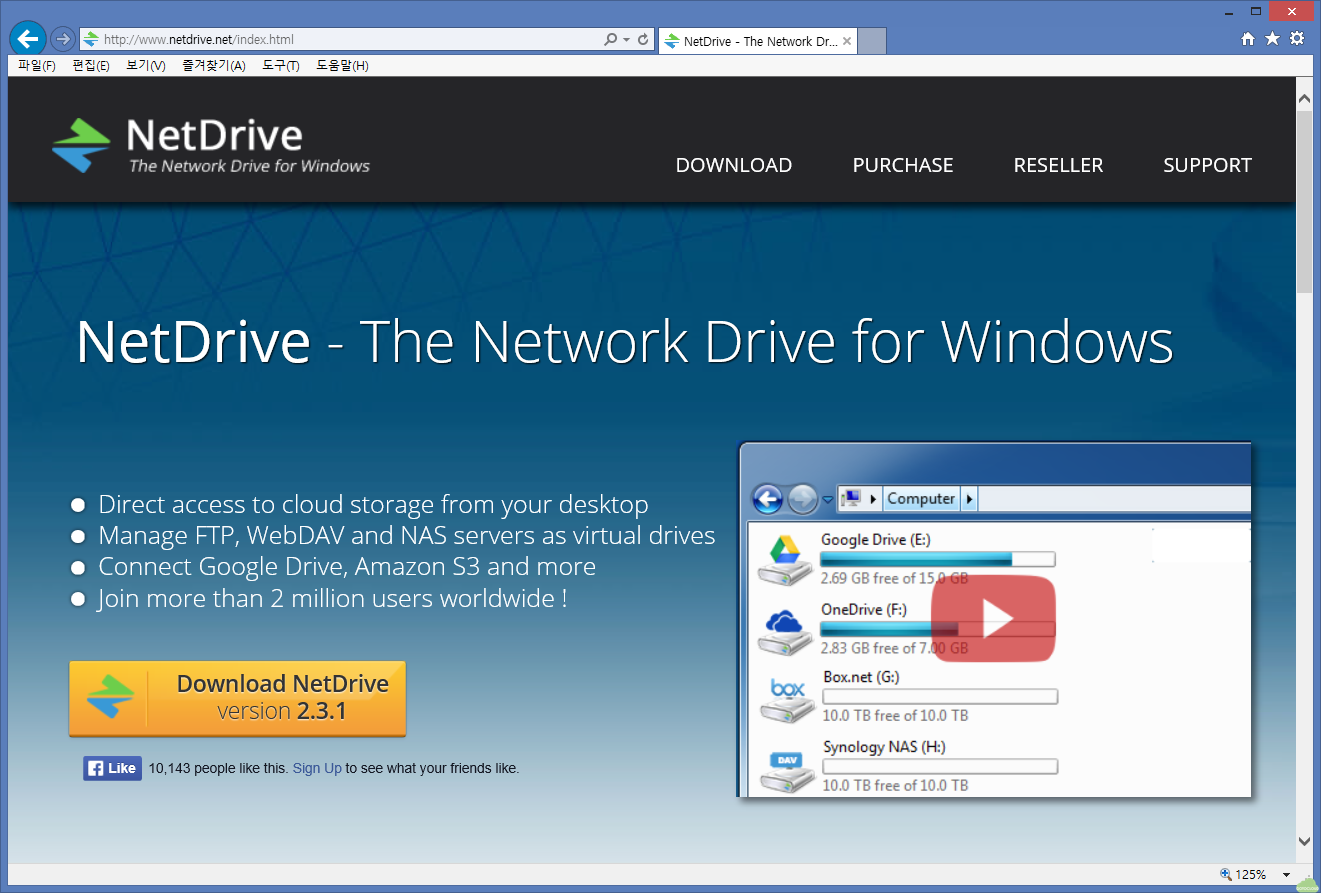
Task: Click '10,143 people like this' text
Action: point(218,768)
